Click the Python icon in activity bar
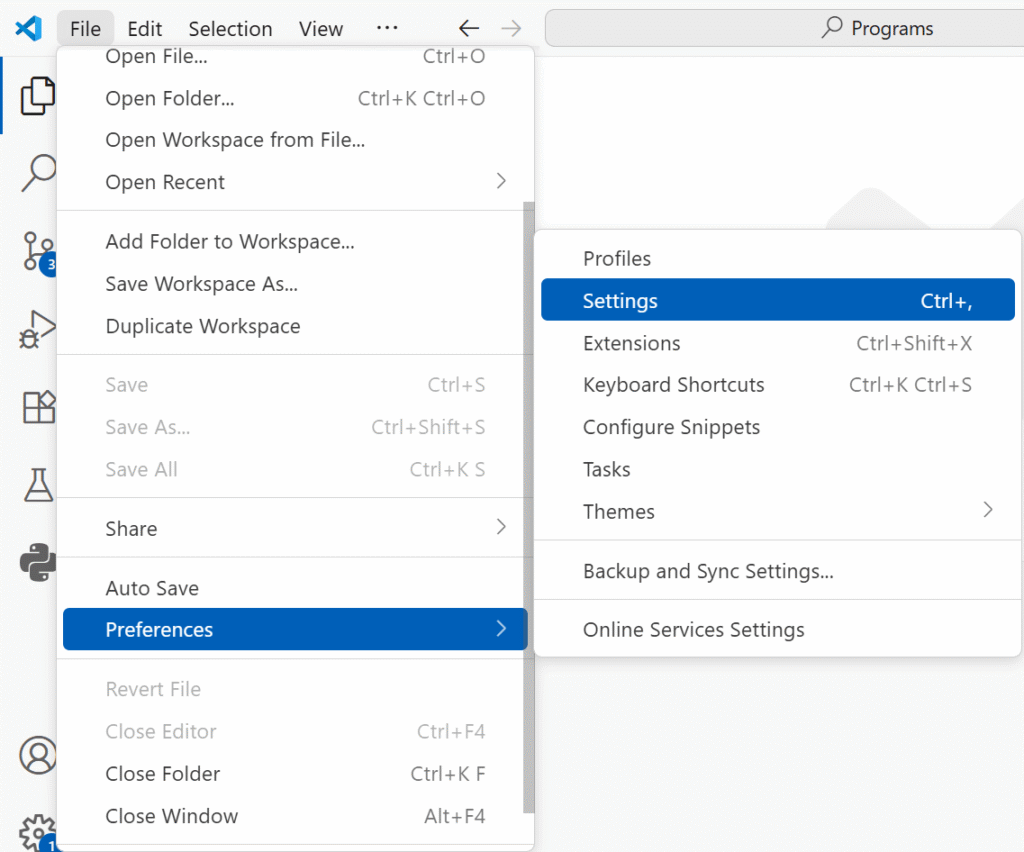 point(38,563)
